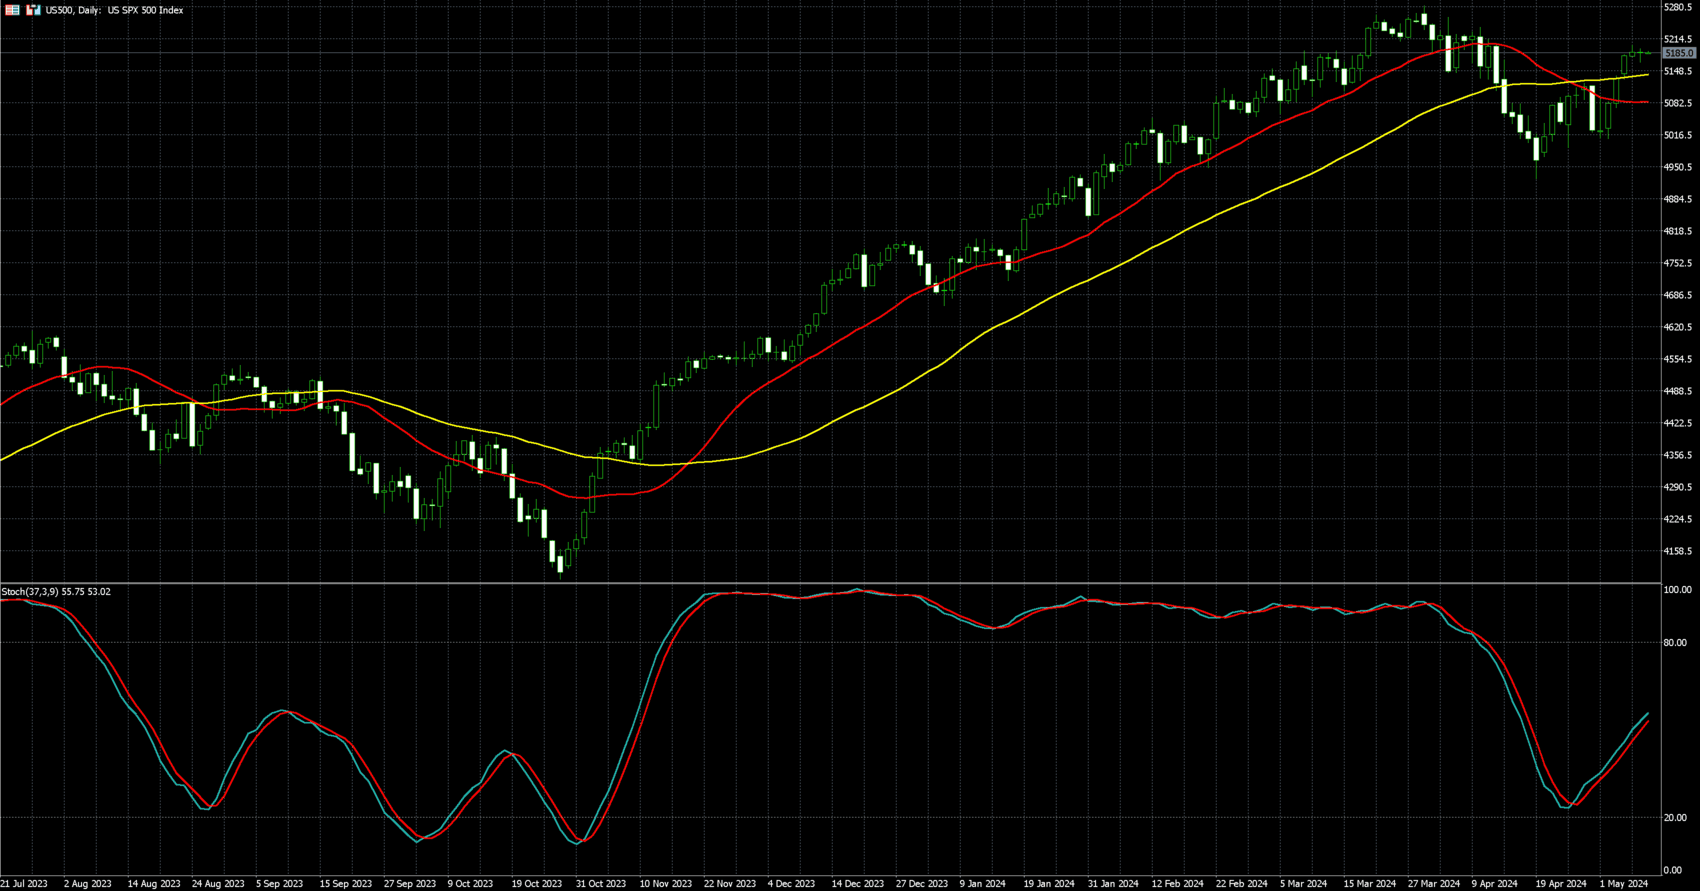The width and height of the screenshot is (1700, 891).
Task: Select the highlighted 5185.0 current price tag
Action: [1678, 53]
